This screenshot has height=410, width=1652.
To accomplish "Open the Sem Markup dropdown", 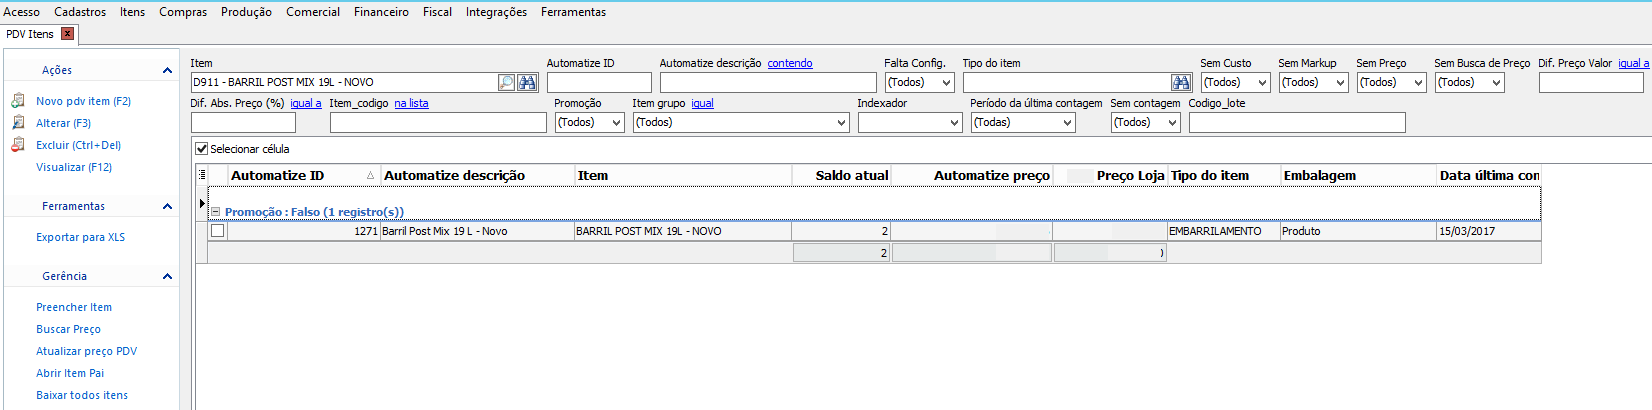I will 1340,83.
